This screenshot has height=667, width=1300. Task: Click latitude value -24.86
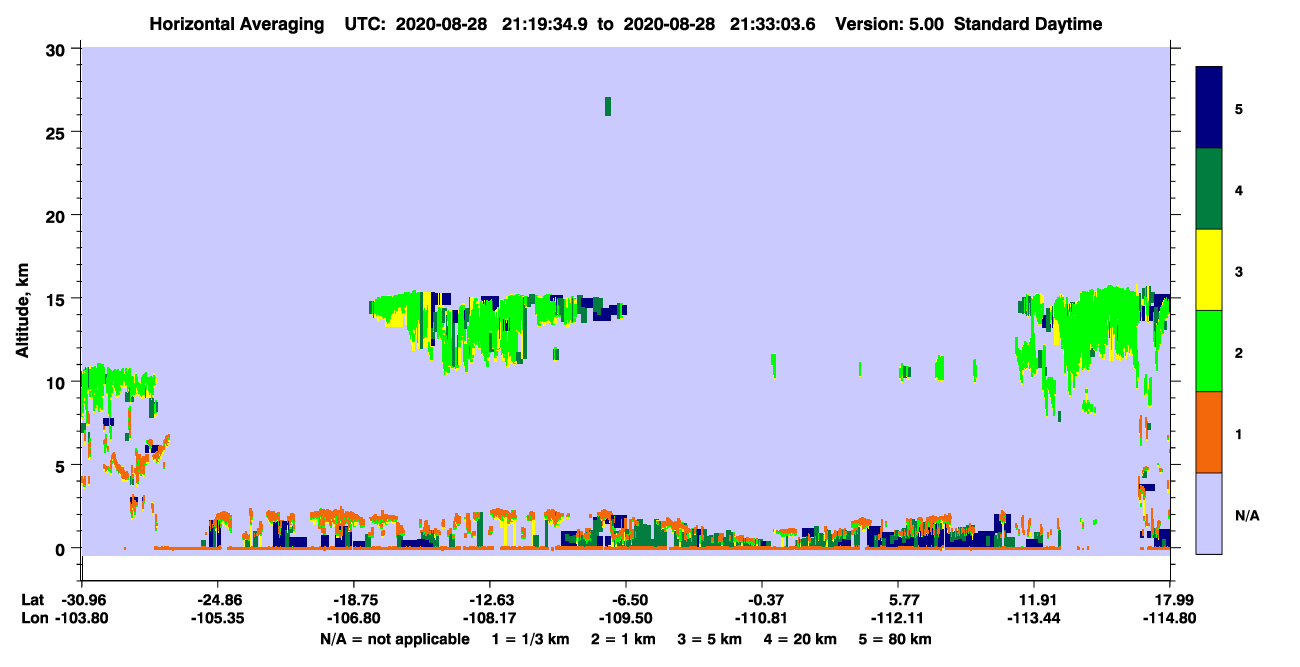coord(218,600)
